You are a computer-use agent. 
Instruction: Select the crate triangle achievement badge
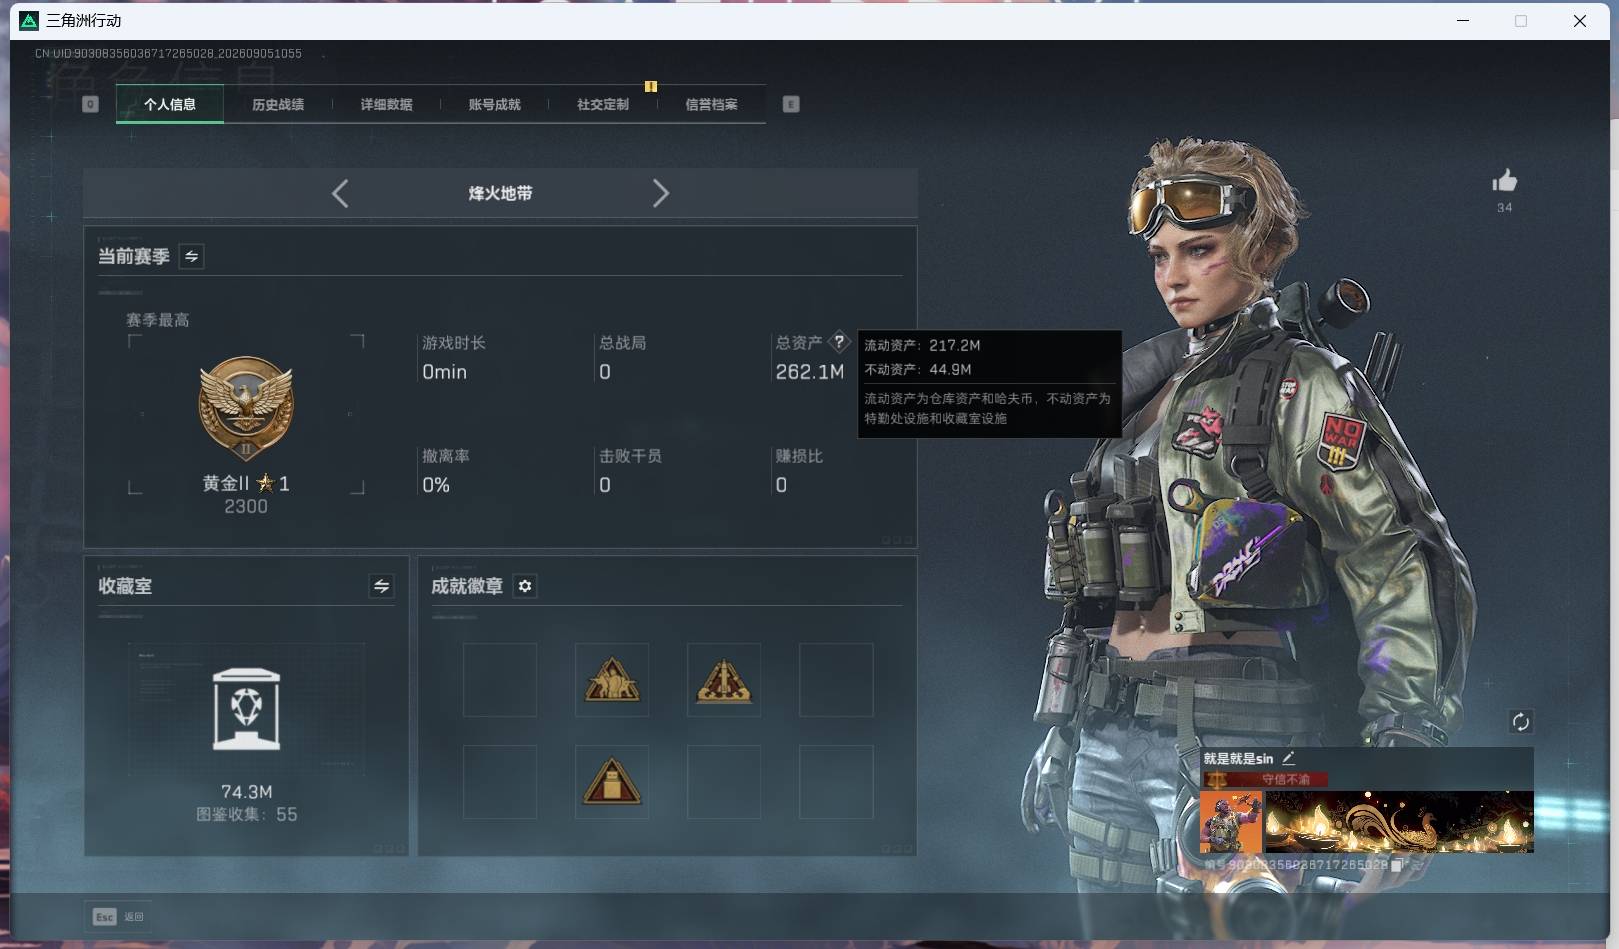(x=612, y=782)
